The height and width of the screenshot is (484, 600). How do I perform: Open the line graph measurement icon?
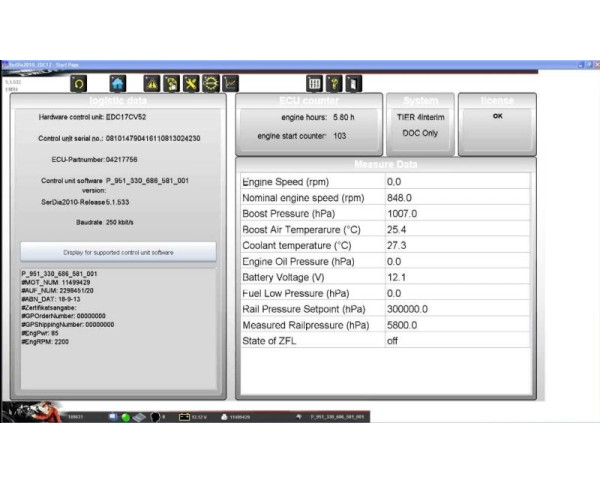point(231,84)
